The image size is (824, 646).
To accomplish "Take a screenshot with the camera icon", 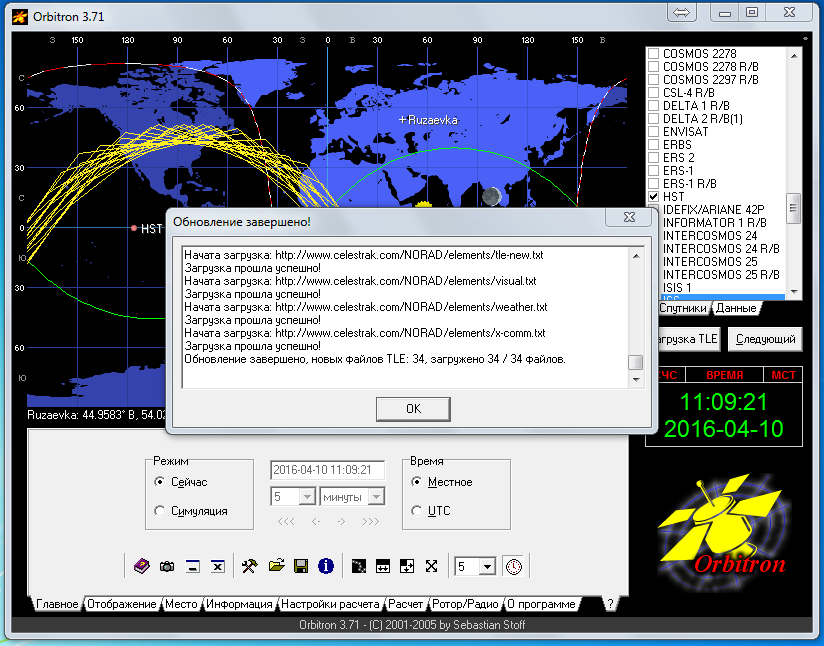I will point(167,566).
